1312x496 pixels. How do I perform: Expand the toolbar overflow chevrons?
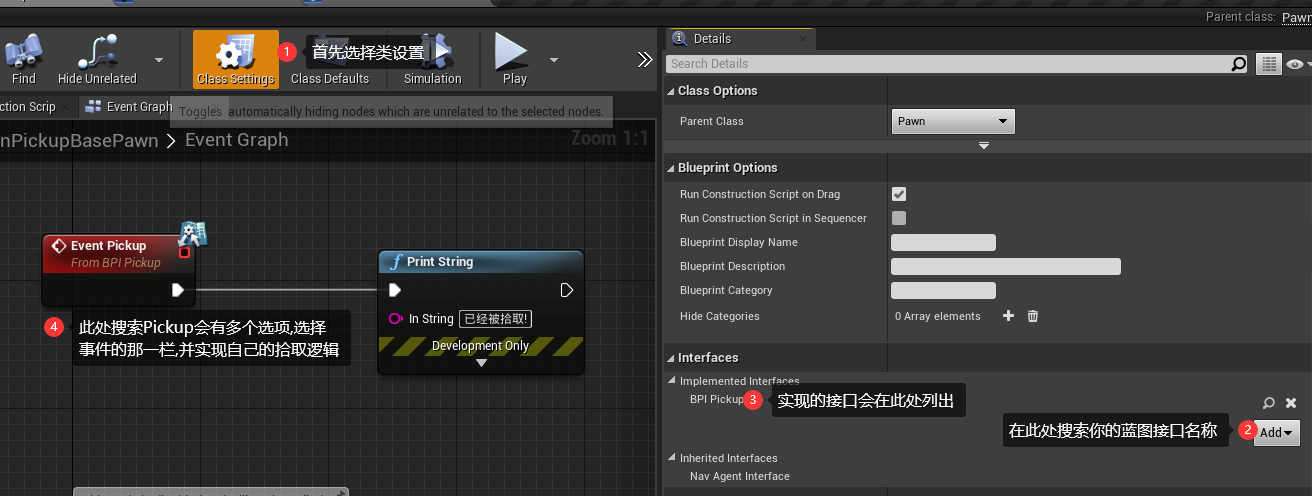pyautogui.click(x=645, y=59)
